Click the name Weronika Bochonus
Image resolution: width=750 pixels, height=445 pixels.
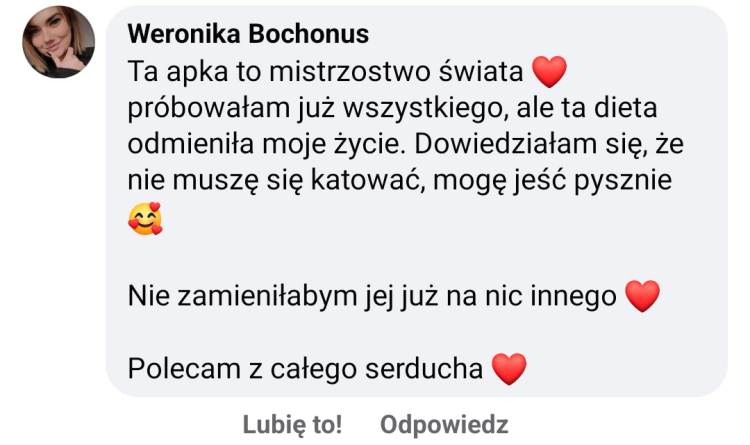(x=249, y=34)
